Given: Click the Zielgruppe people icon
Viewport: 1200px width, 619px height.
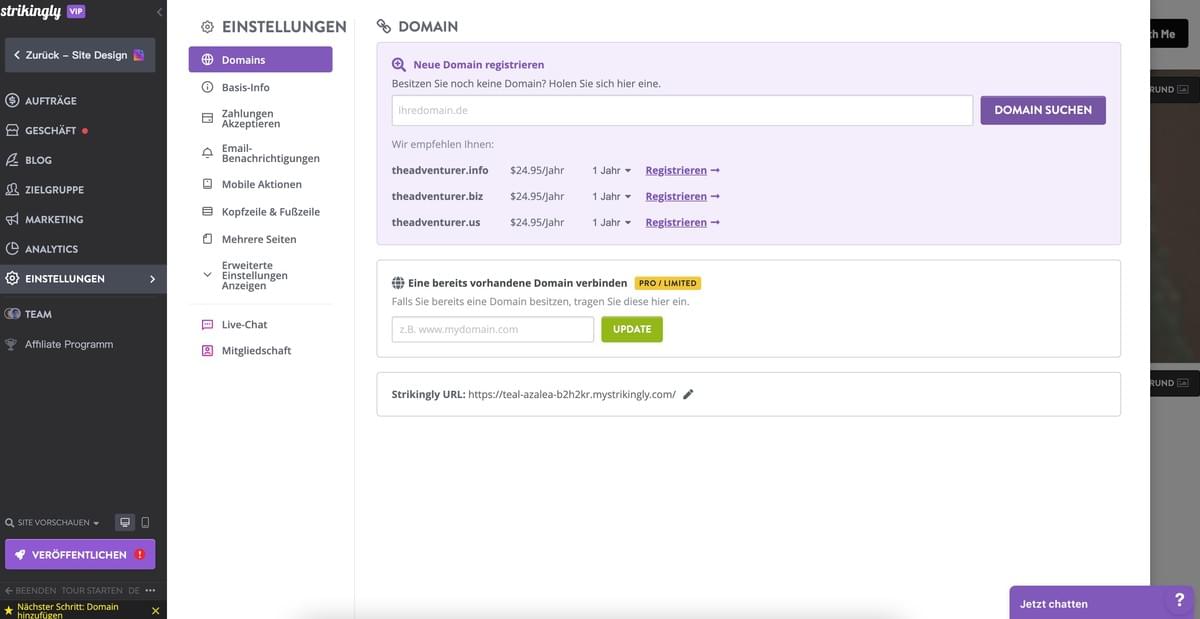Looking at the screenshot, I should click(10, 189).
